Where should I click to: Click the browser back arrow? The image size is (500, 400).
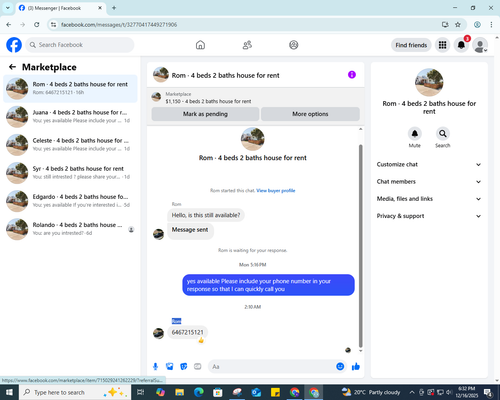[x=9, y=25]
